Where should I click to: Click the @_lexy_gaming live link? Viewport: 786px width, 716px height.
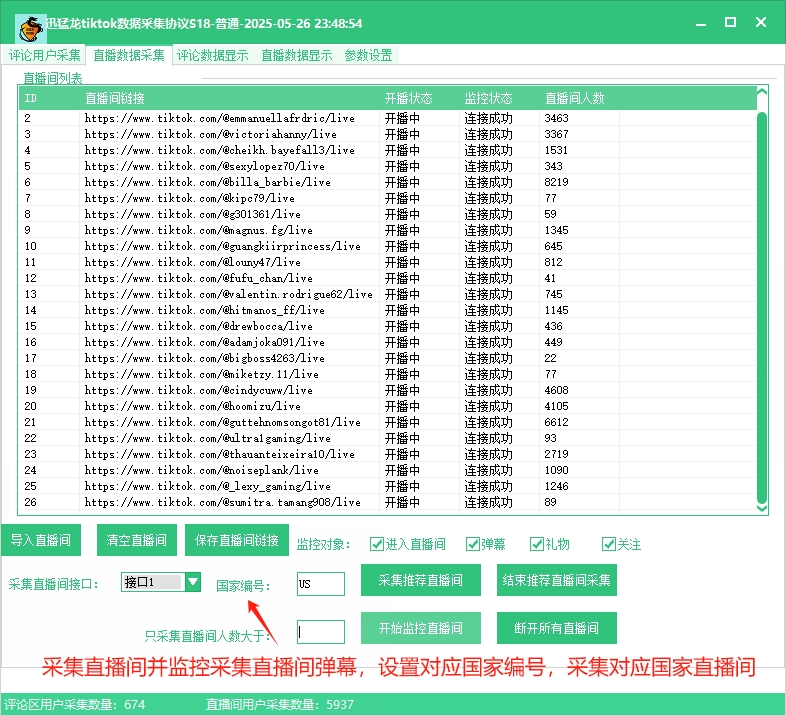pos(208,487)
